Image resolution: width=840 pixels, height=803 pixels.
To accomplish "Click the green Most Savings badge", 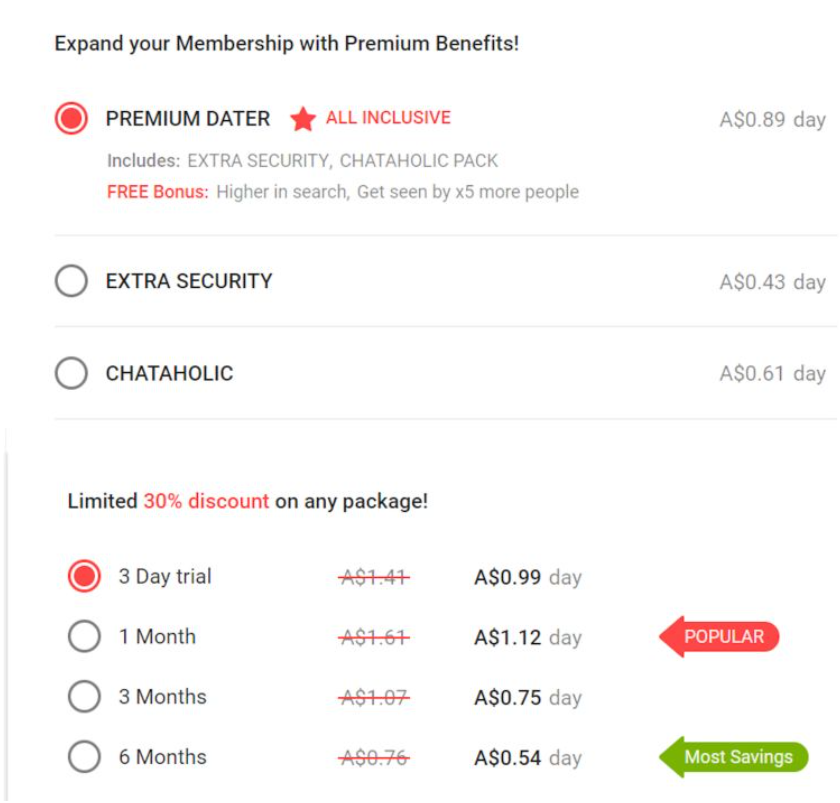I will point(734,757).
